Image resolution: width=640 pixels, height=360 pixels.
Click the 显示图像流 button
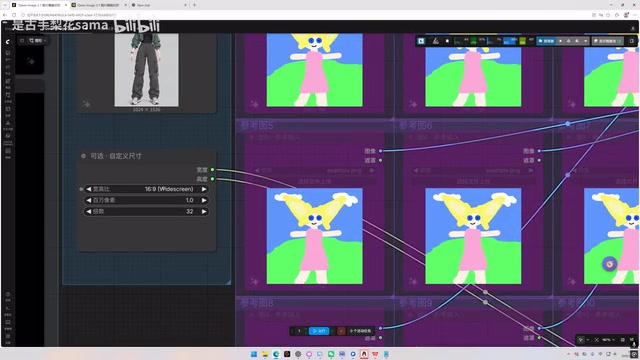pos(607,41)
